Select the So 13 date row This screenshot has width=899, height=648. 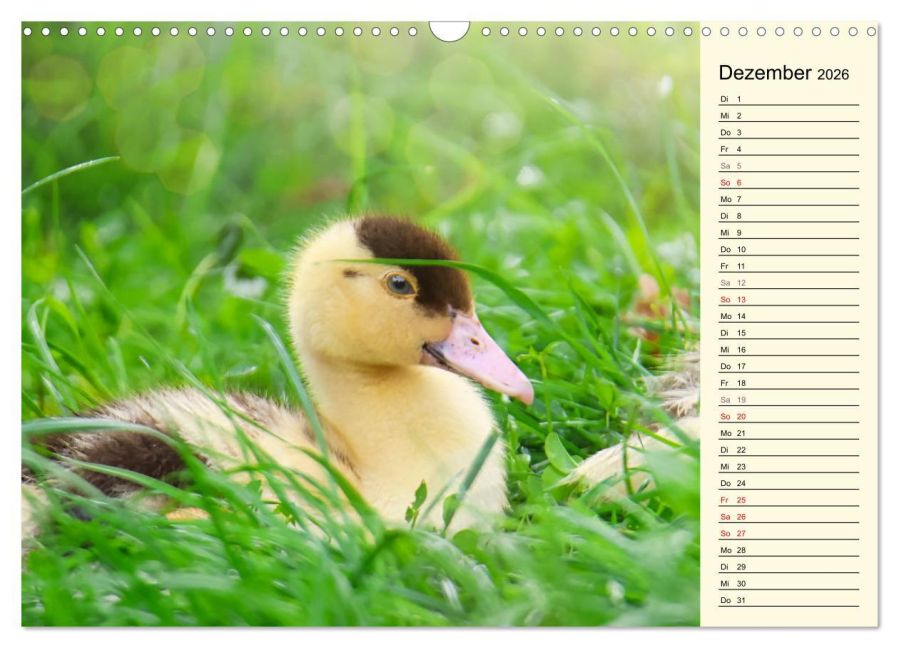click(x=789, y=300)
